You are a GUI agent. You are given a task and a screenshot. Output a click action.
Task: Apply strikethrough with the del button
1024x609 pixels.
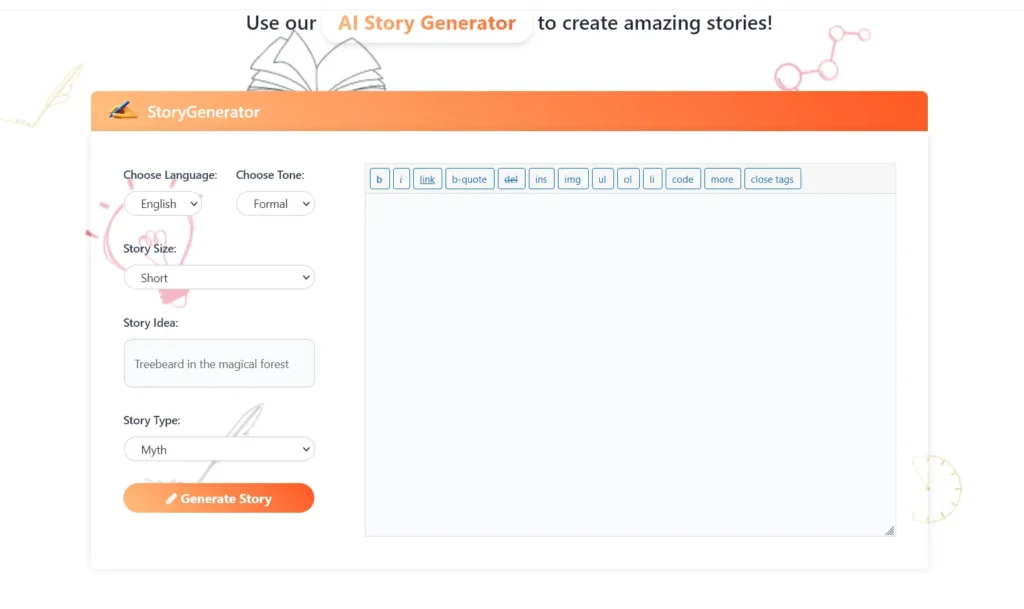(x=511, y=178)
